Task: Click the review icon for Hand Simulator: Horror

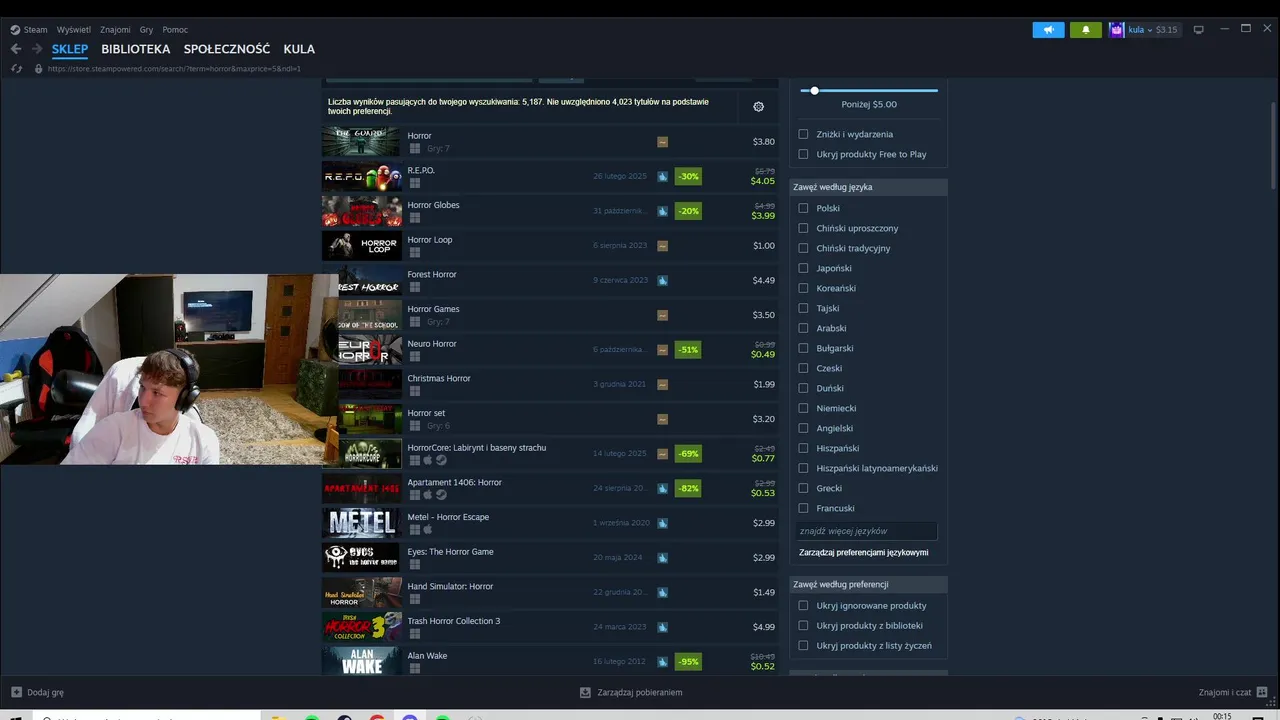Action: (x=662, y=592)
